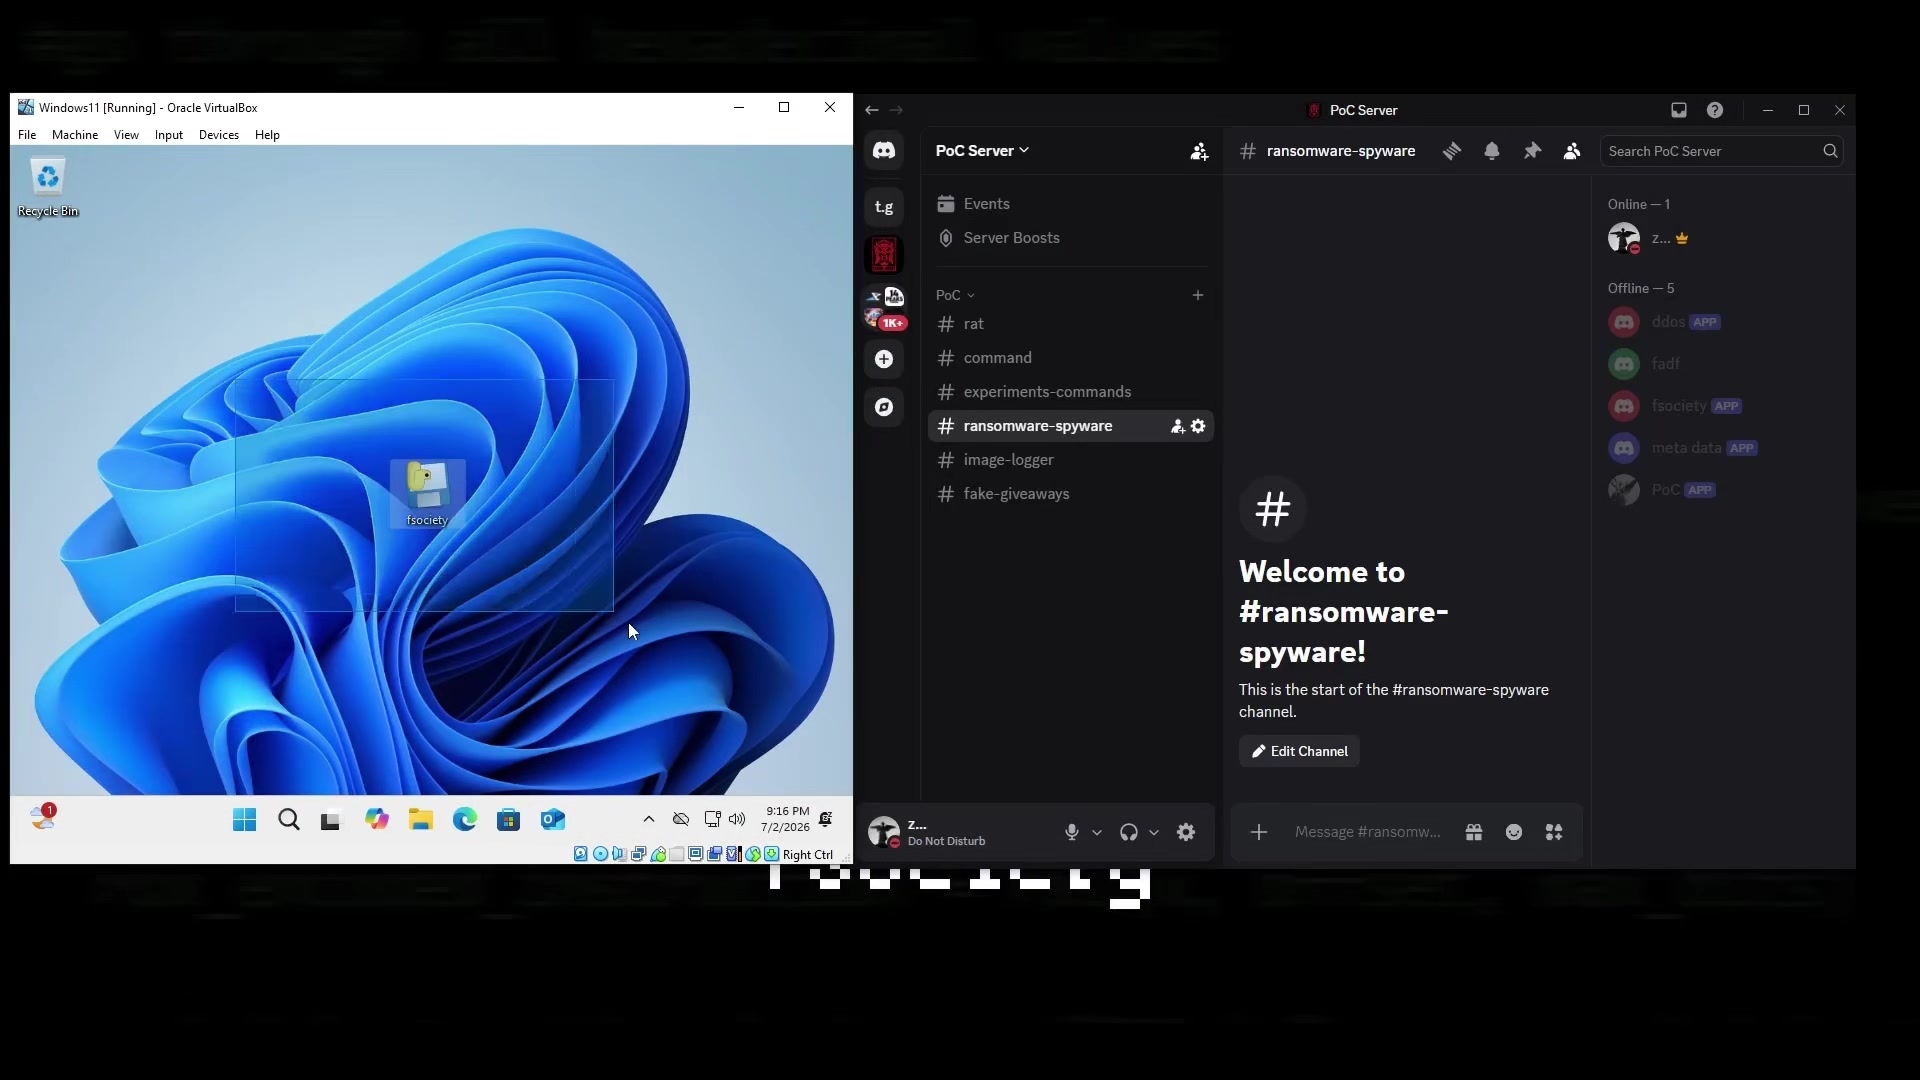Open the fake-giveaways channel
1920x1080 pixels.
1071,494
